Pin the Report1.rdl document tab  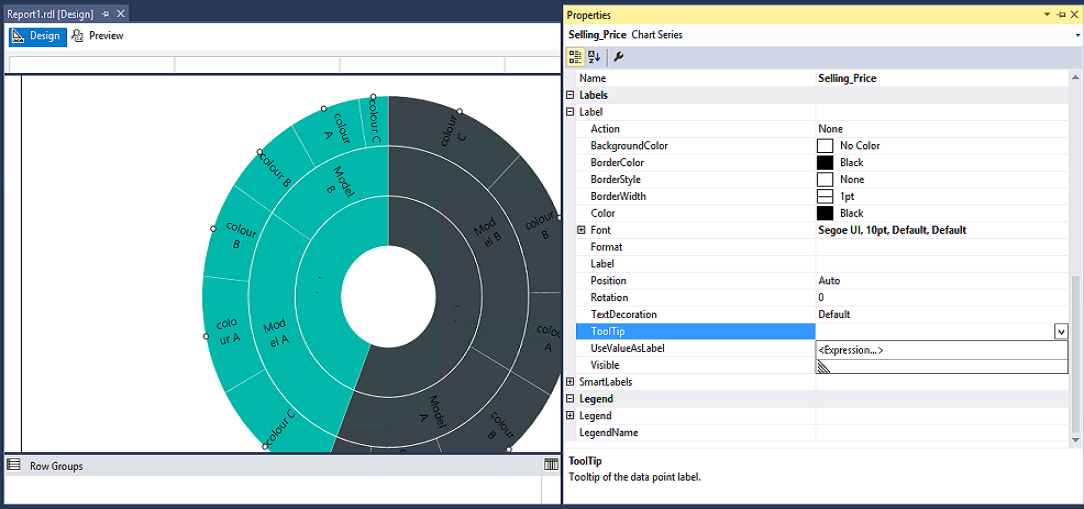pos(106,15)
